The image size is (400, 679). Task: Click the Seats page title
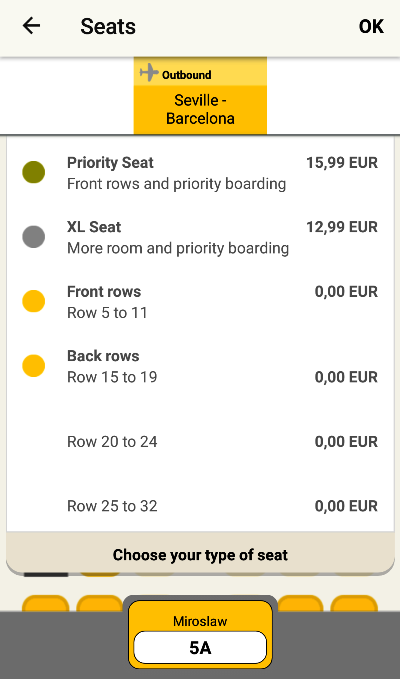click(x=108, y=26)
